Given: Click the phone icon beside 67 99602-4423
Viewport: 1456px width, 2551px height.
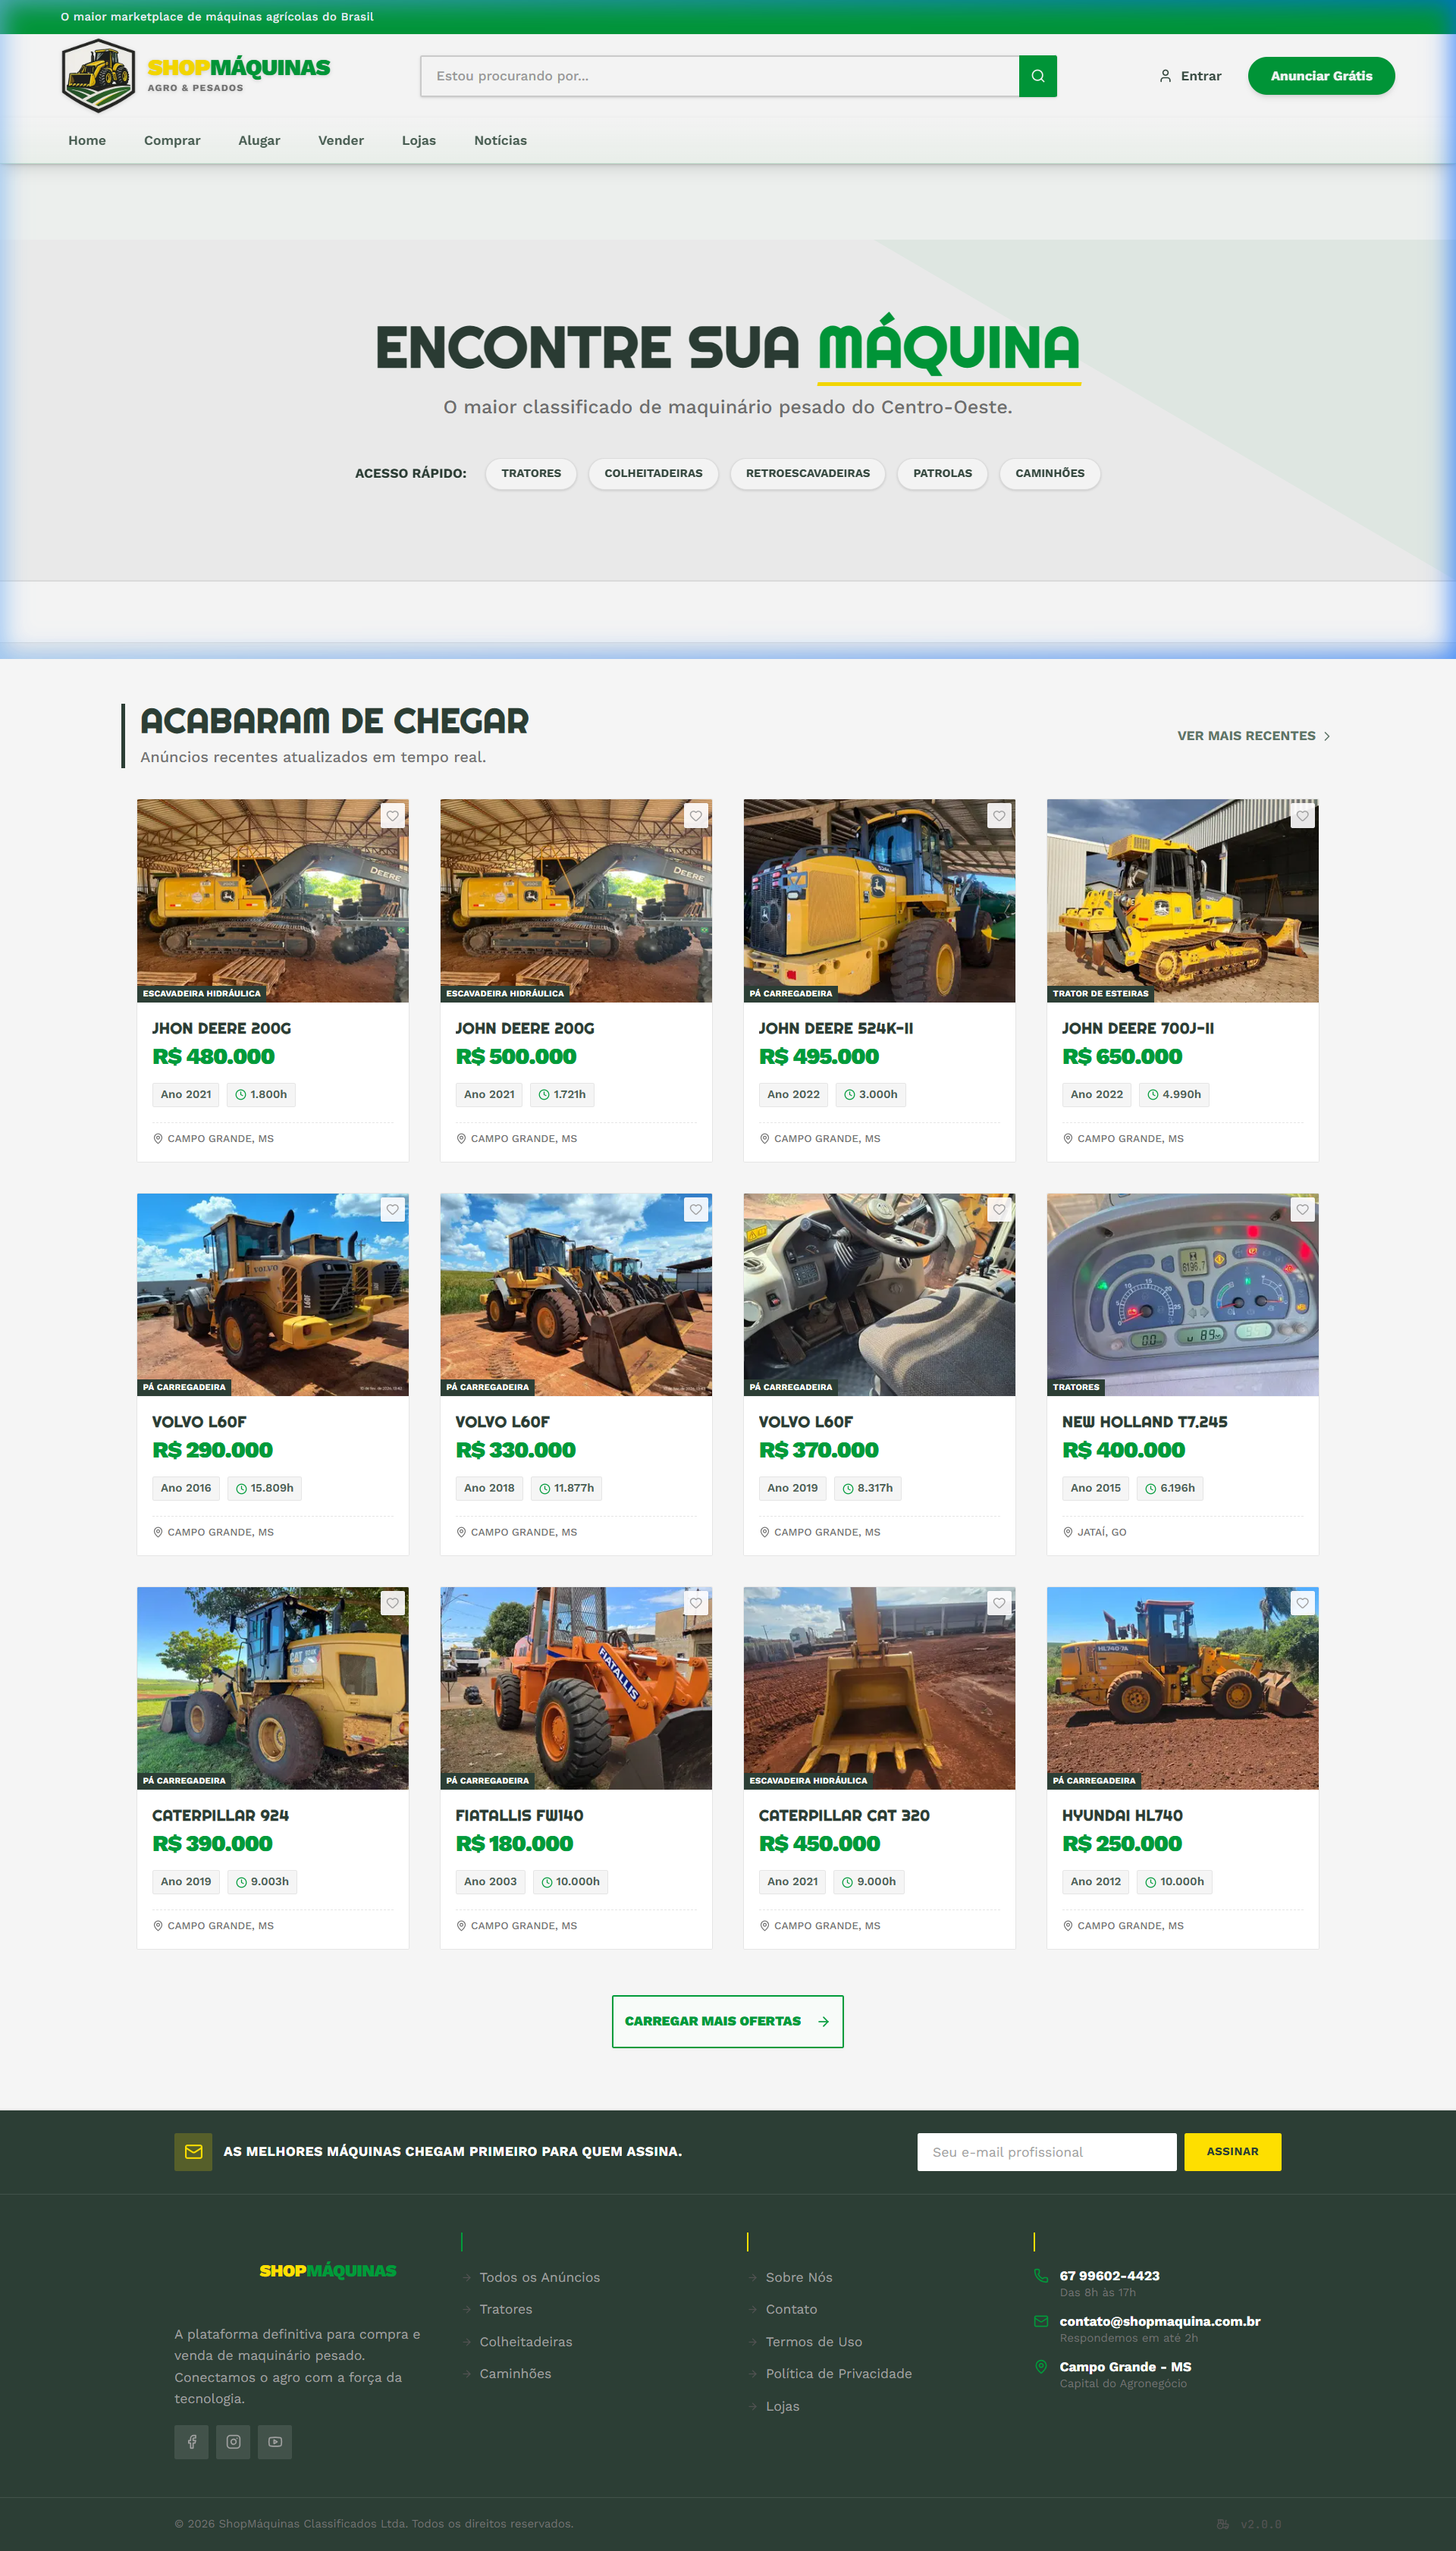Looking at the screenshot, I should (x=1041, y=2276).
